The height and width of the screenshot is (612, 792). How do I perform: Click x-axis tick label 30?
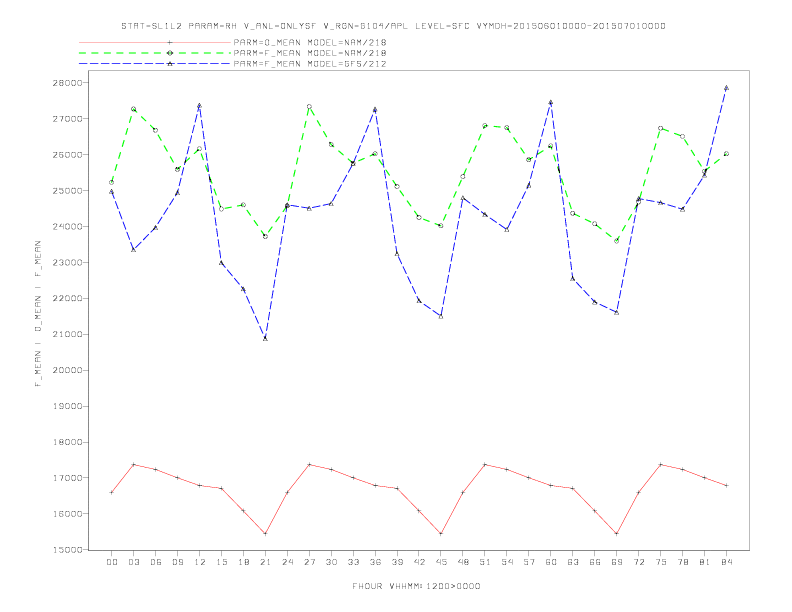coord(331,562)
